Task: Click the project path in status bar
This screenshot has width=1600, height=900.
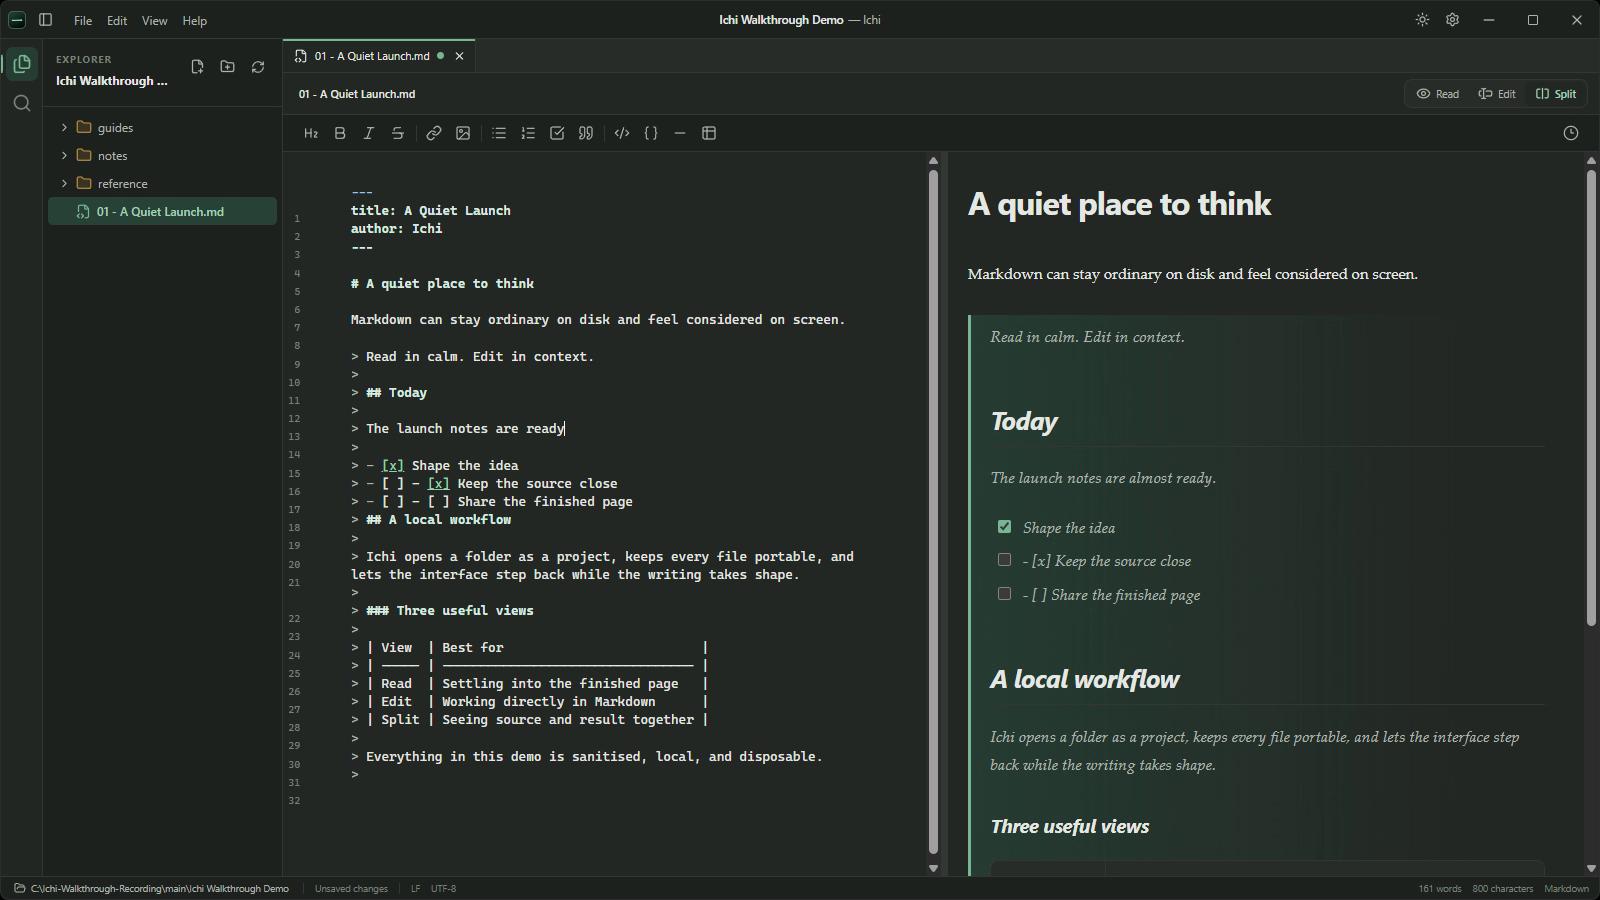Action: (x=152, y=888)
